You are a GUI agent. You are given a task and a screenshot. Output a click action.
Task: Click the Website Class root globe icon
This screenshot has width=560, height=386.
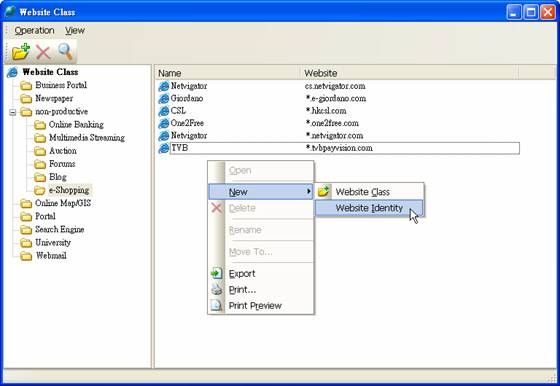[12, 72]
